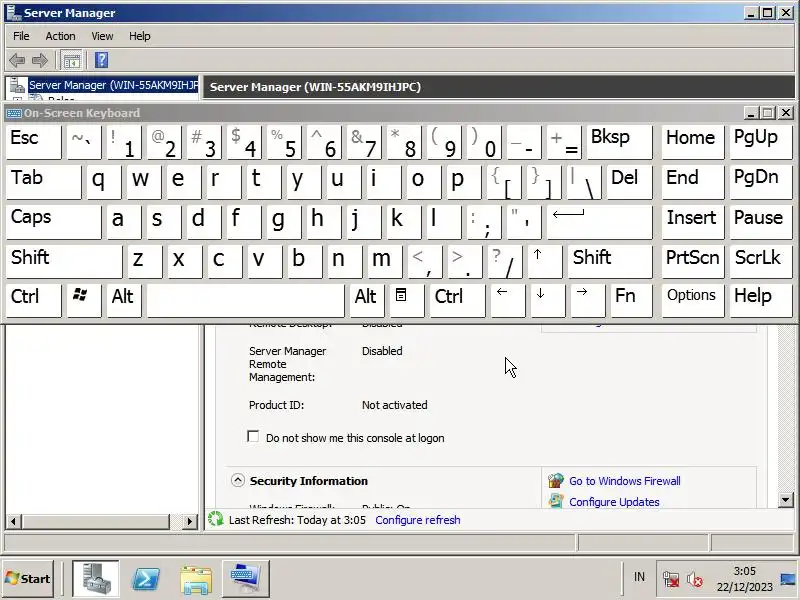
Task: Click the network disconnected tray icon
Action: coord(671,579)
